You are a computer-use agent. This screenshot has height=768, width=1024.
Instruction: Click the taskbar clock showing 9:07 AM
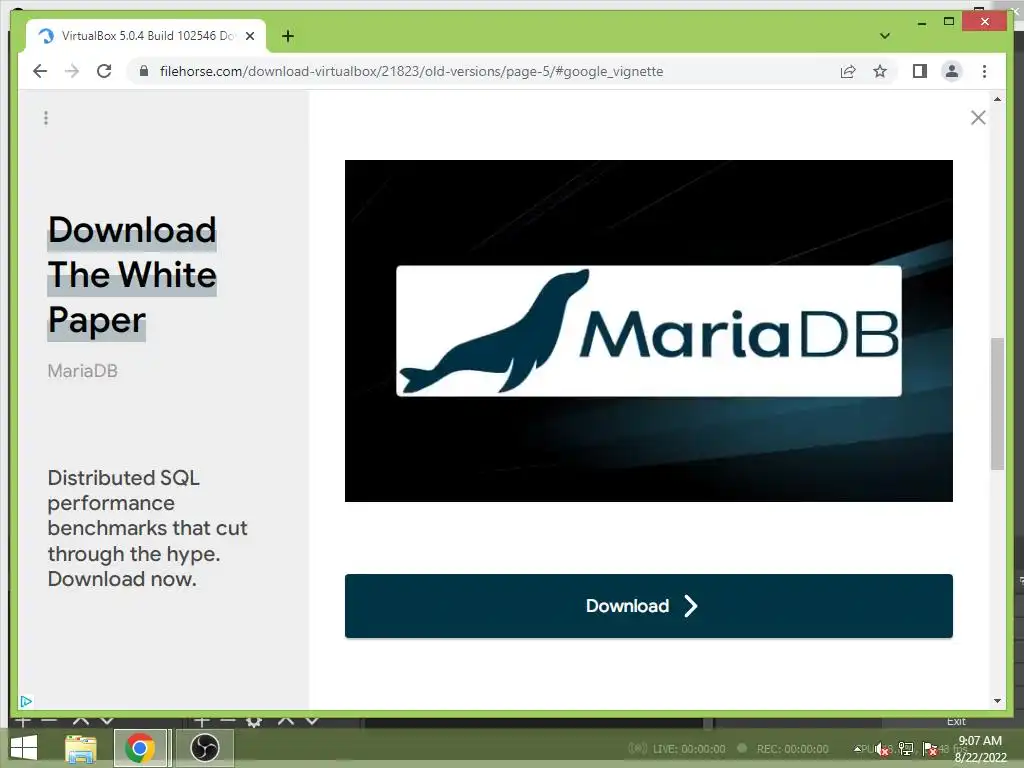coord(980,749)
